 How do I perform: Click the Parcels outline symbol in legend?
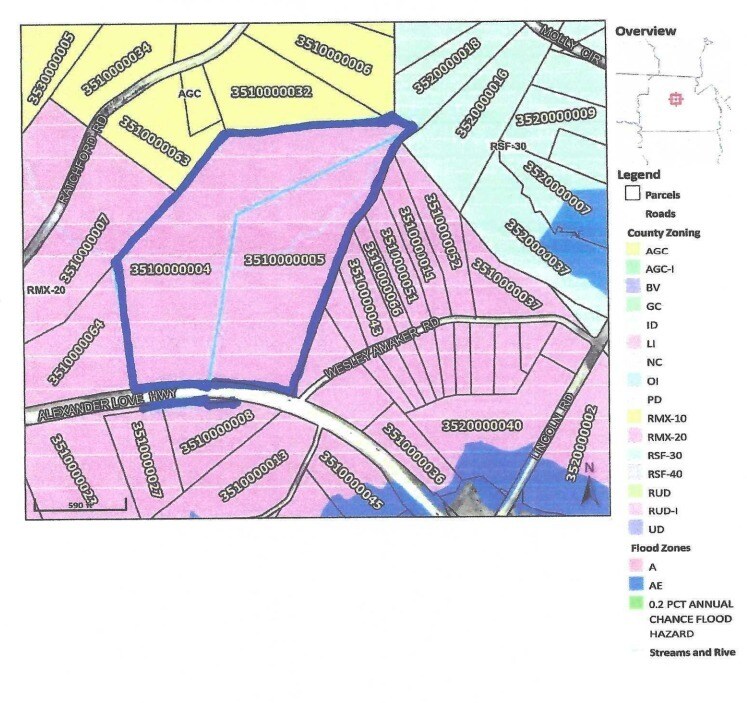point(632,195)
